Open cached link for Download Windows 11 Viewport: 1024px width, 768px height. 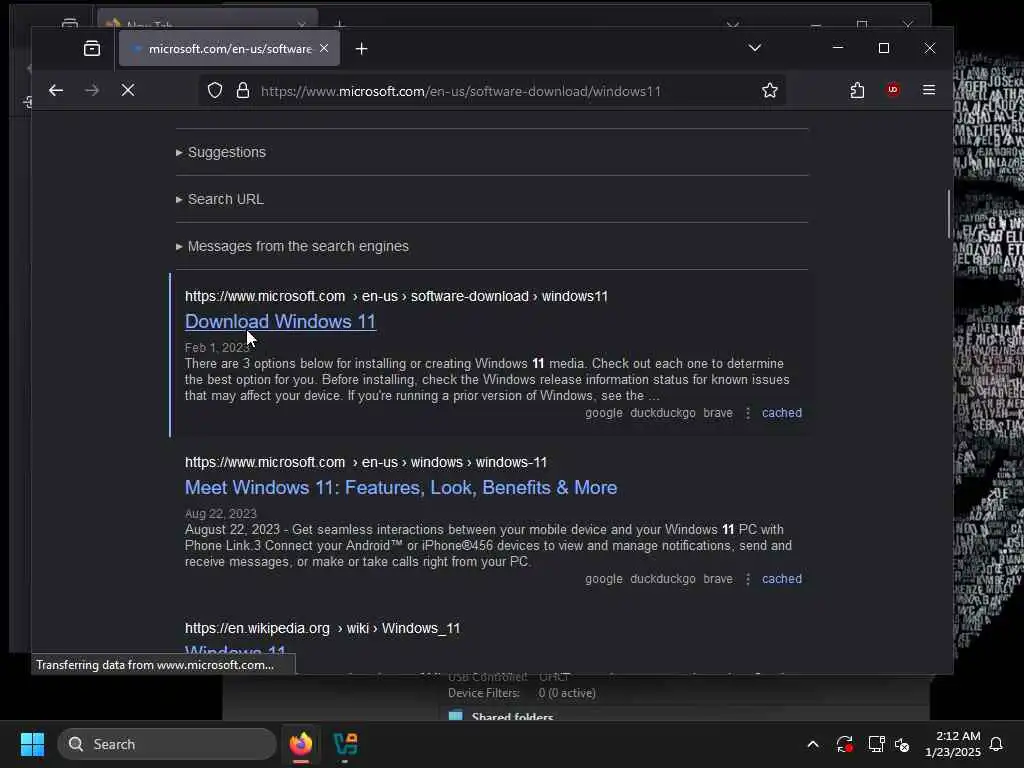(x=782, y=413)
